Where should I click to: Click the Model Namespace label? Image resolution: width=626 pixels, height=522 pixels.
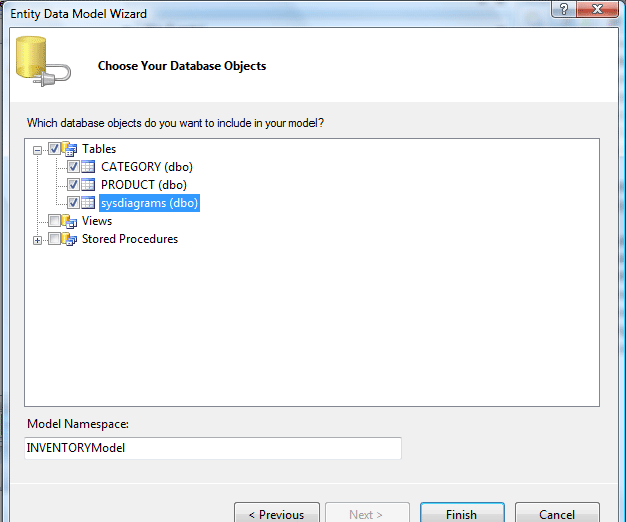coord(78,424)
